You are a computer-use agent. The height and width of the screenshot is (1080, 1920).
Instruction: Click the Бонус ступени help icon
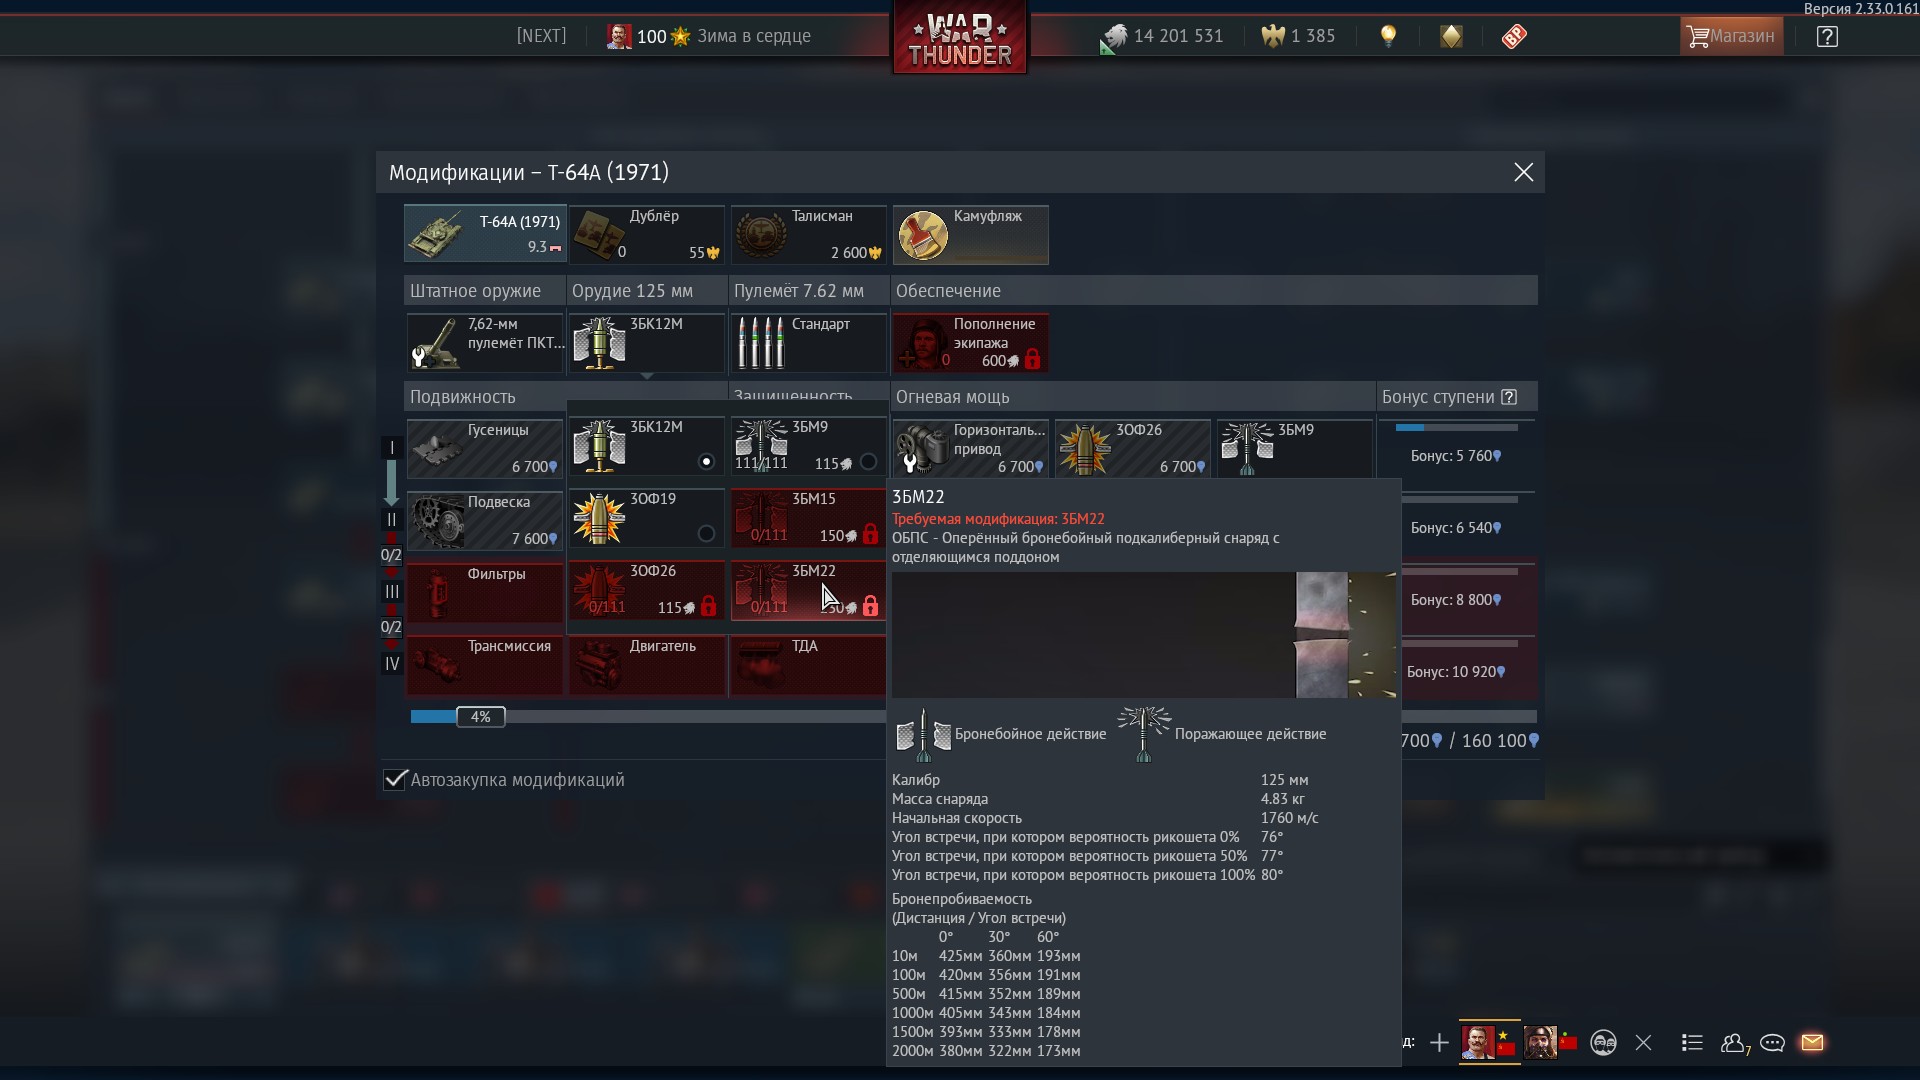coord(1509,397)
